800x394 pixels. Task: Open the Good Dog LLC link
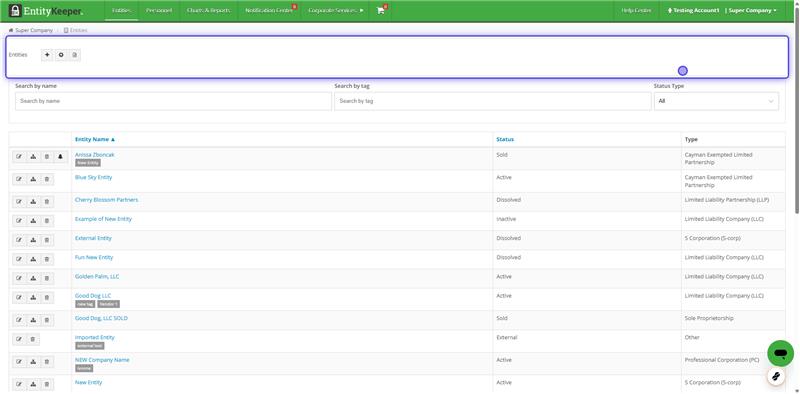tap(93, 296)
